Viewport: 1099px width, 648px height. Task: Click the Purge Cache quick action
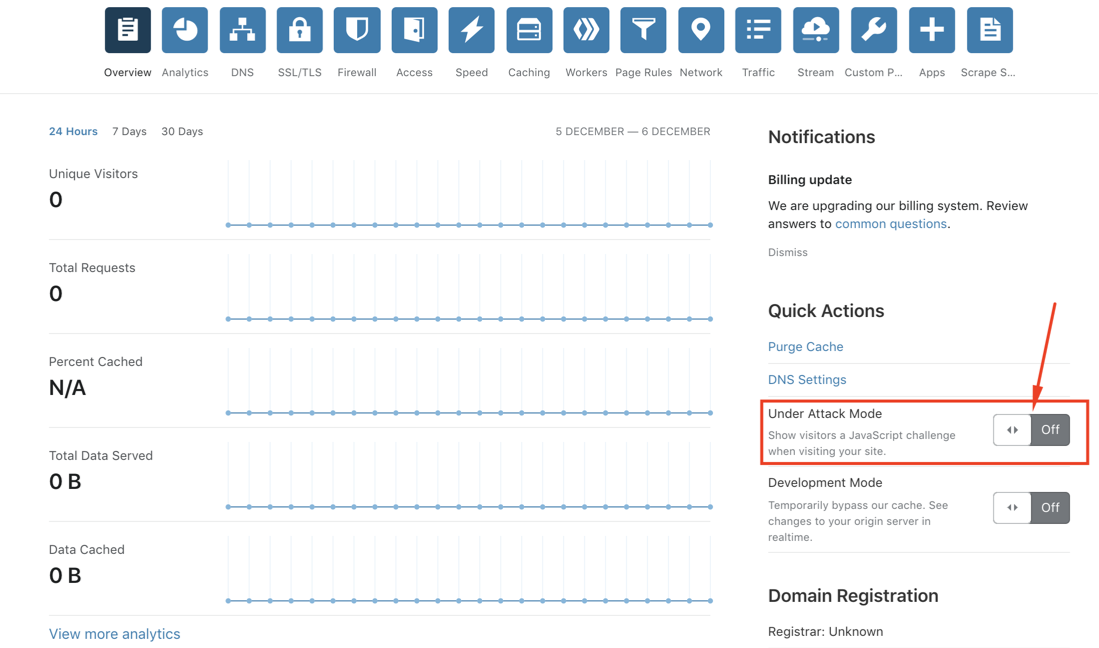(x=805, y=347)
